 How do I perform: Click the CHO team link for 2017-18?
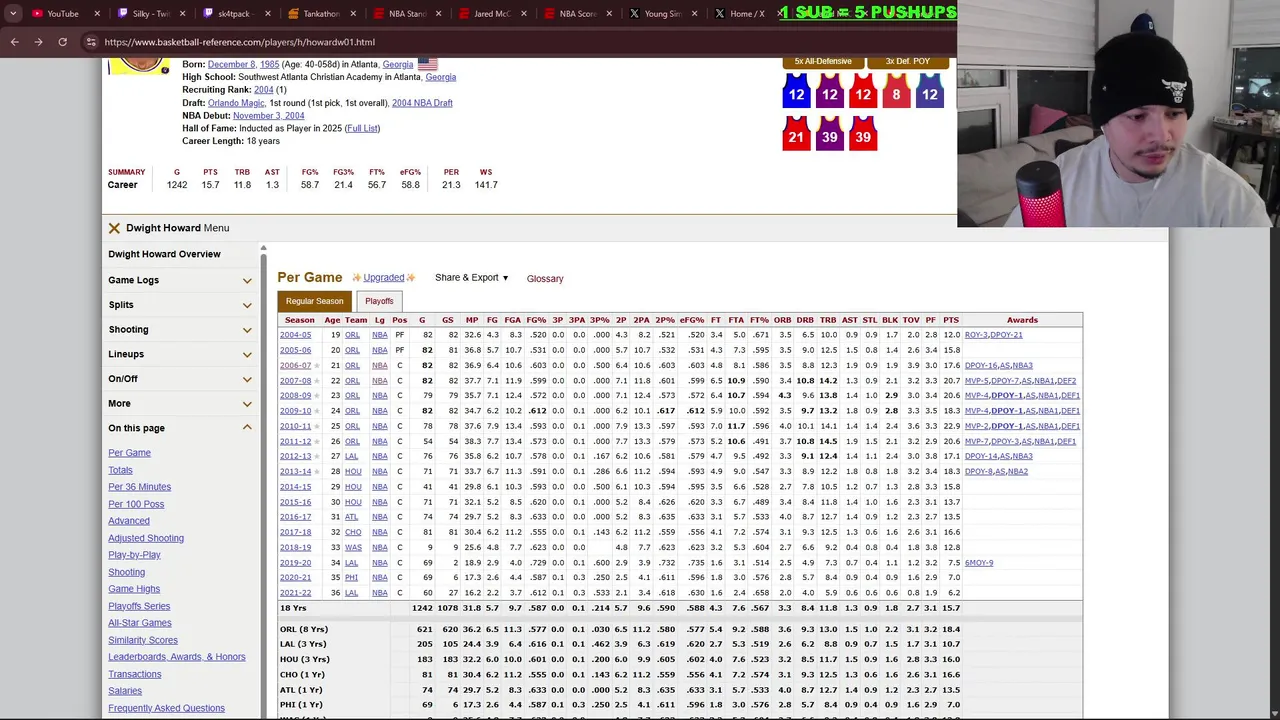tap(353, 532)
